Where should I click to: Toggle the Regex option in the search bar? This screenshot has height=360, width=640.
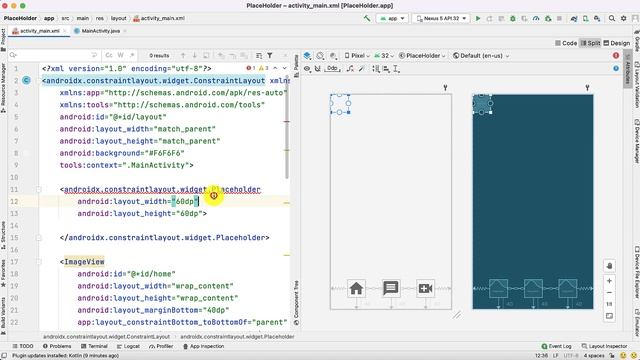132,55
